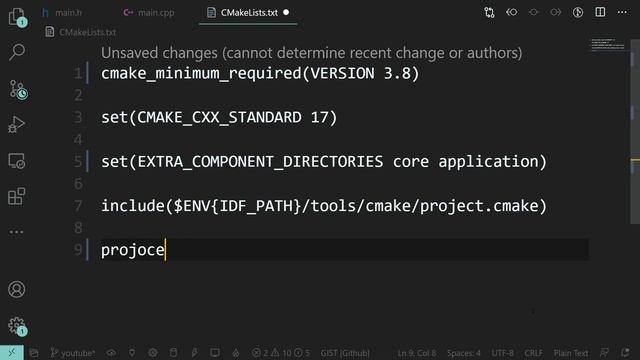The image size is (640, 360).
Task: Click line number 3 in gutter
Action: [x=78, y=118]
